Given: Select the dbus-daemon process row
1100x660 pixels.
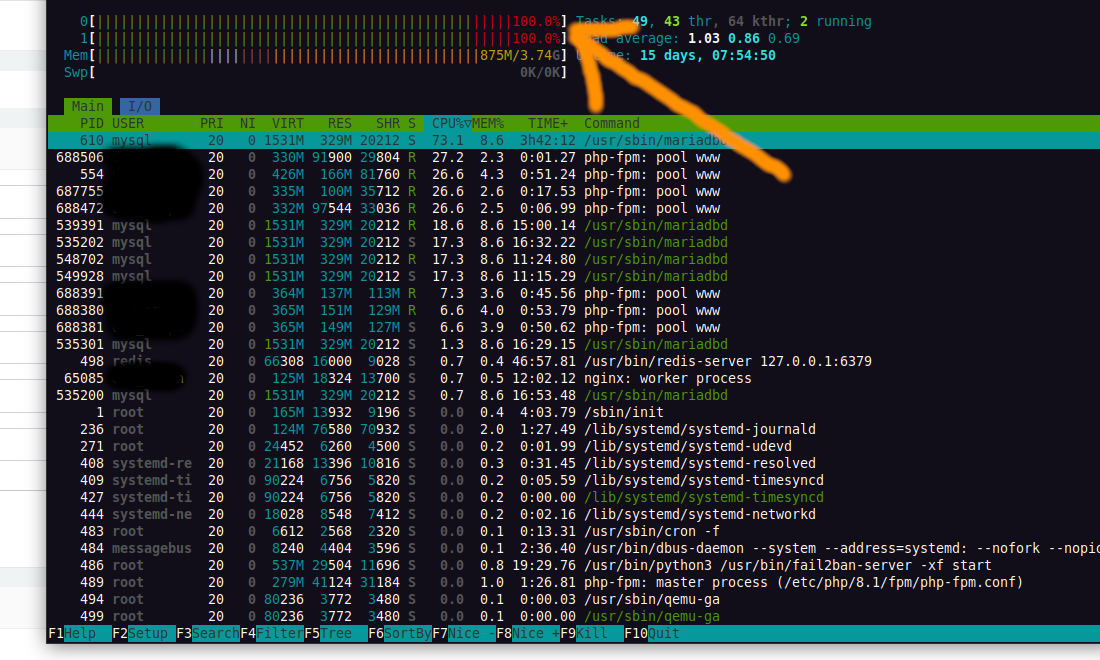Looking at the screenshot, I should pos(574,548).
